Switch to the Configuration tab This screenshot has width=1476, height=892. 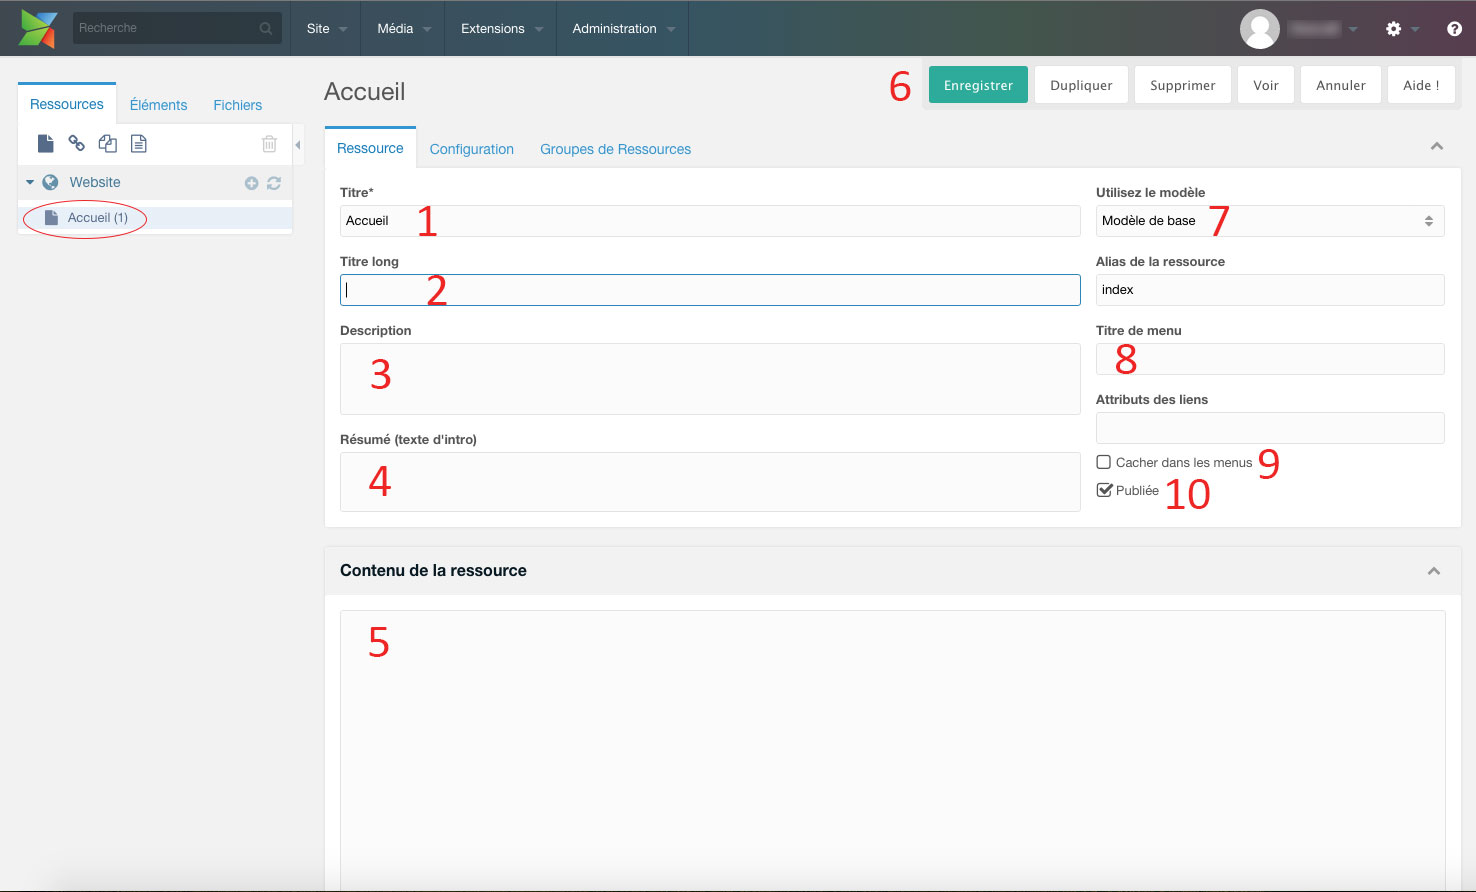(472, 149)
